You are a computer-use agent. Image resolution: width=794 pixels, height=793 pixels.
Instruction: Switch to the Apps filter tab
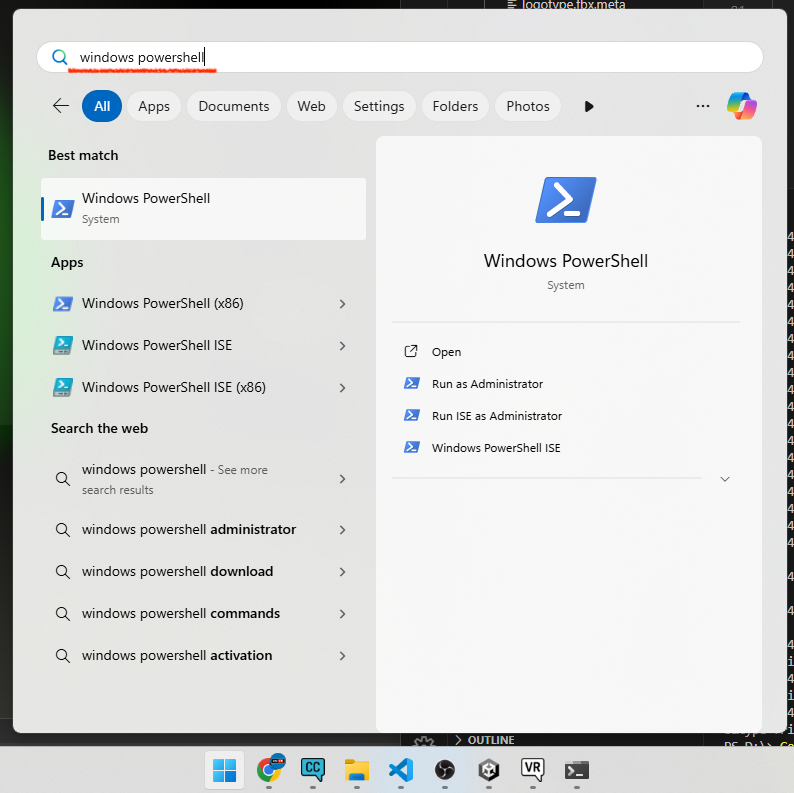[154, 106]
